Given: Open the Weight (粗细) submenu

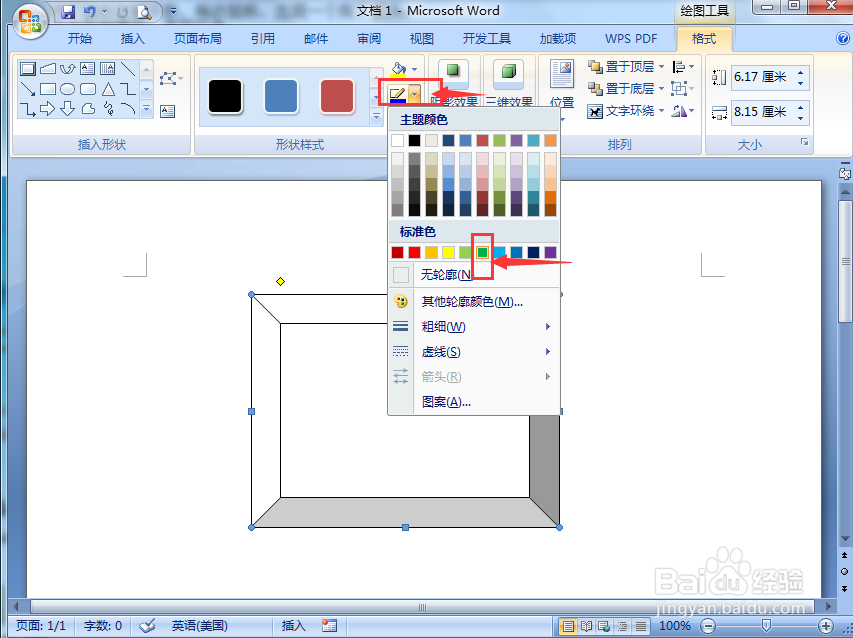Looking at the screenshot, I should tap(474, 326).
